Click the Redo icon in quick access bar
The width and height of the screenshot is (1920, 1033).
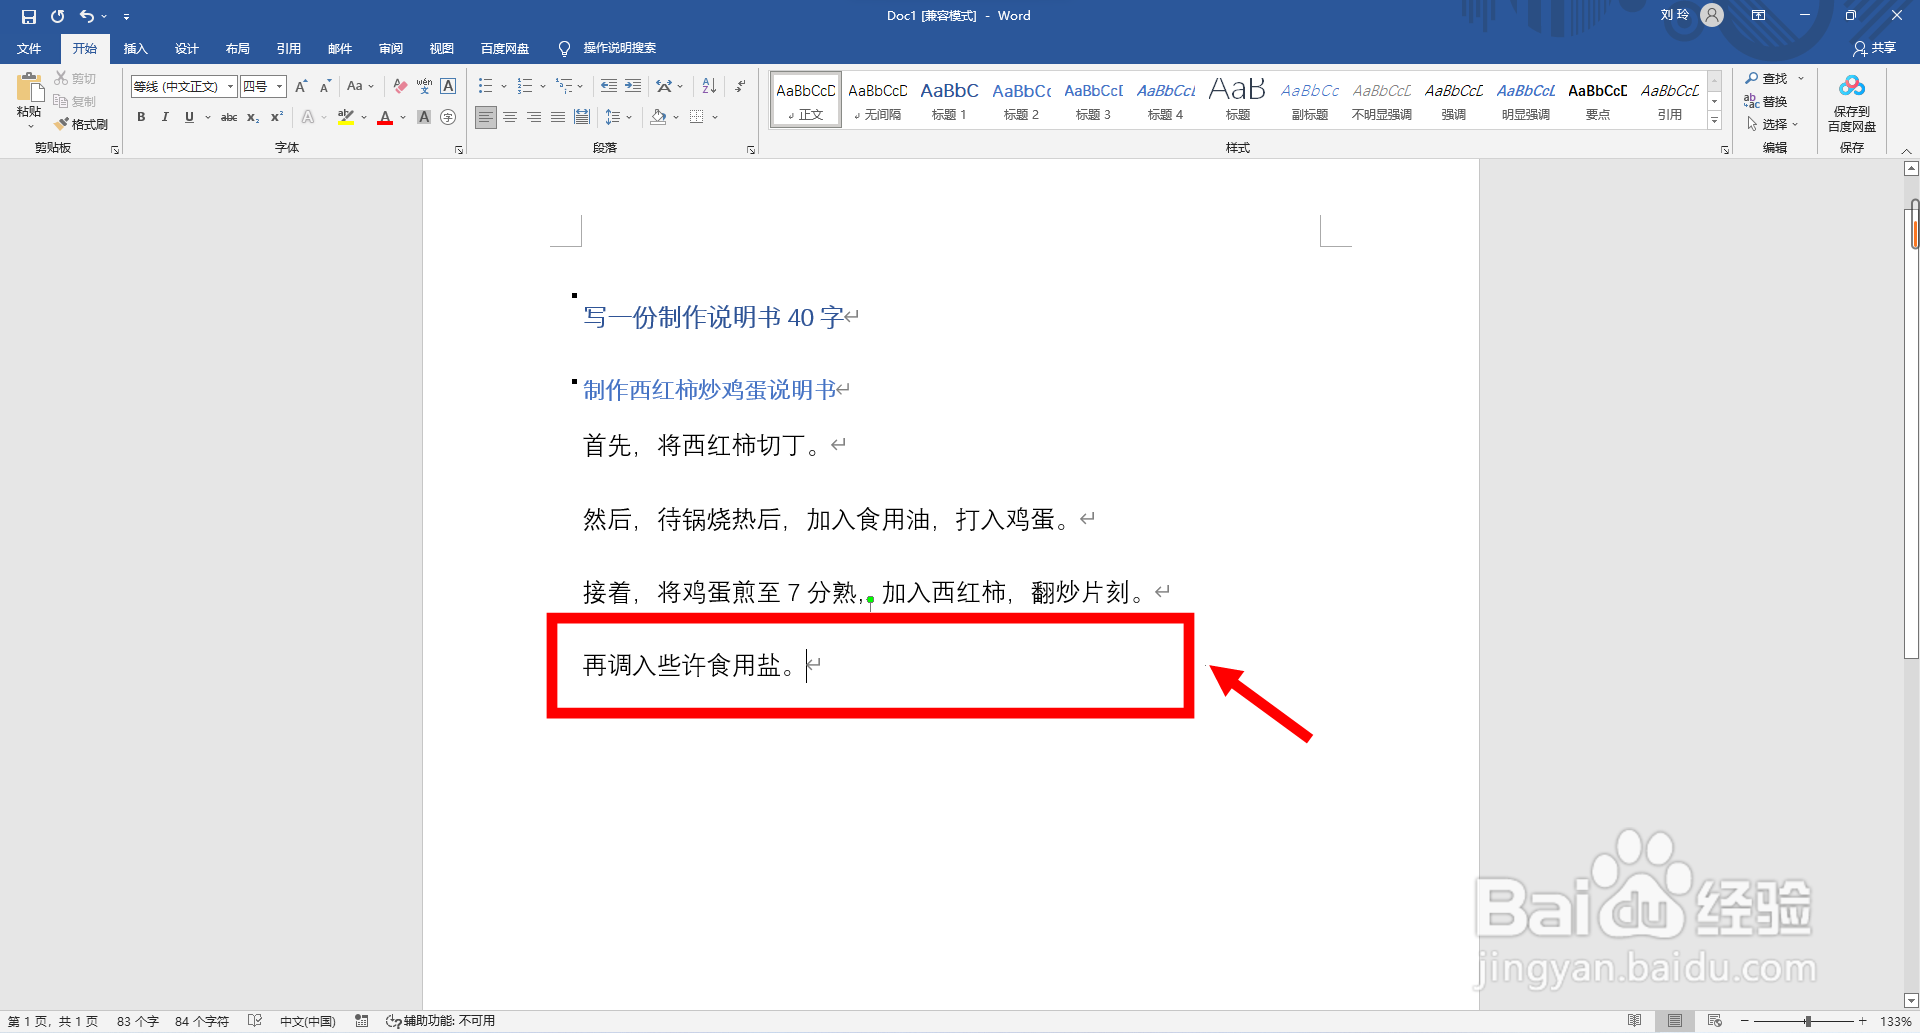[x=58, y=16]
